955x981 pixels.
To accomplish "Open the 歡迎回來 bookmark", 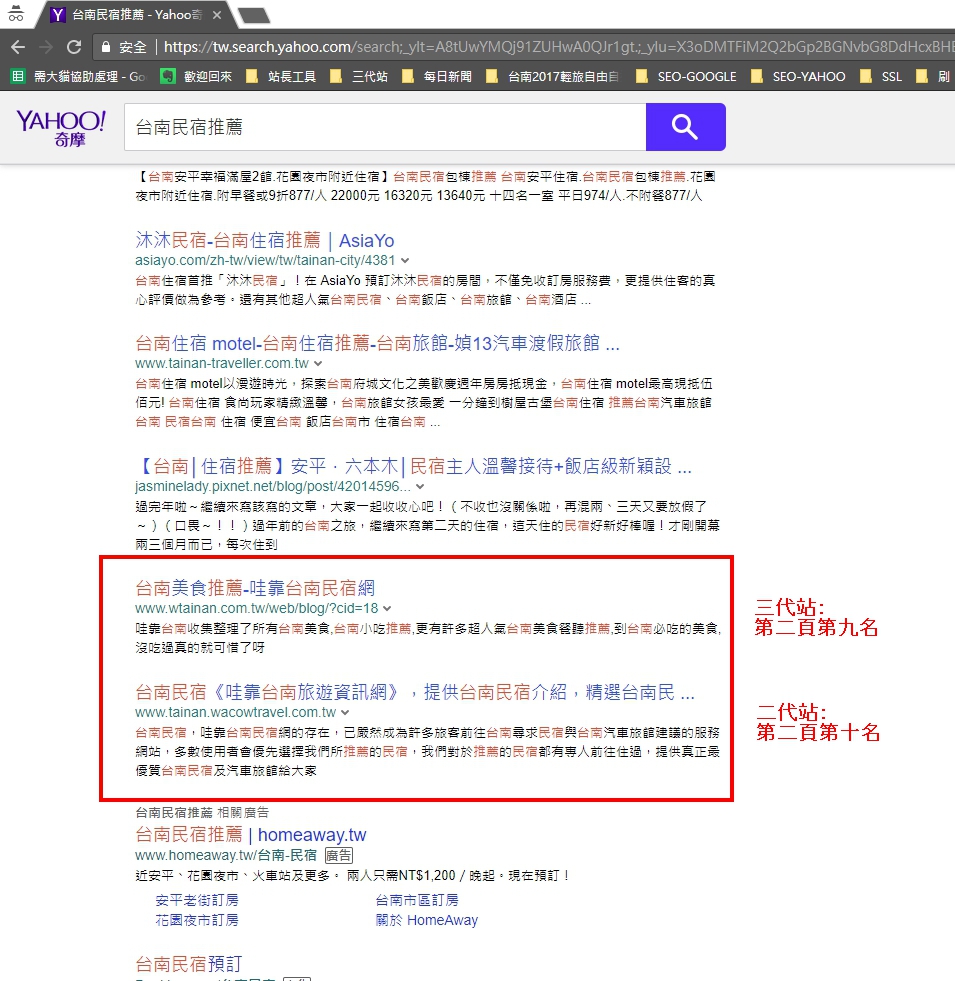I will 196,76.
